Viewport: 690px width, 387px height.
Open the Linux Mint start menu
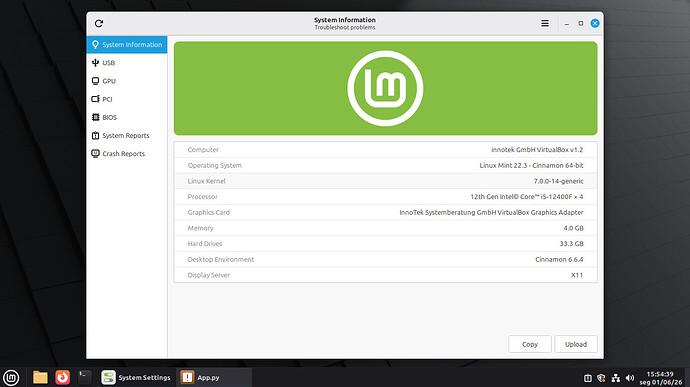tap(11, 377)
